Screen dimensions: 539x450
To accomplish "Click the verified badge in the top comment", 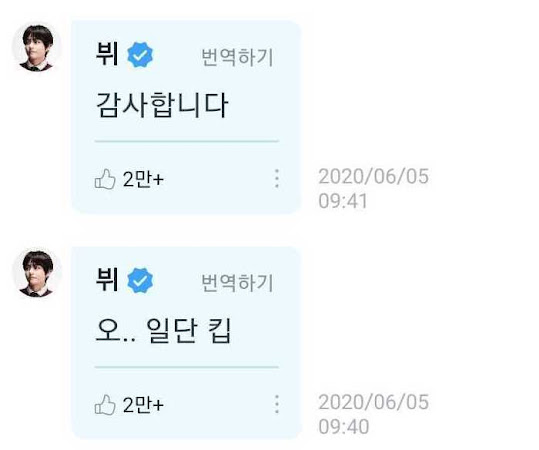I will [x=140, y=55].
